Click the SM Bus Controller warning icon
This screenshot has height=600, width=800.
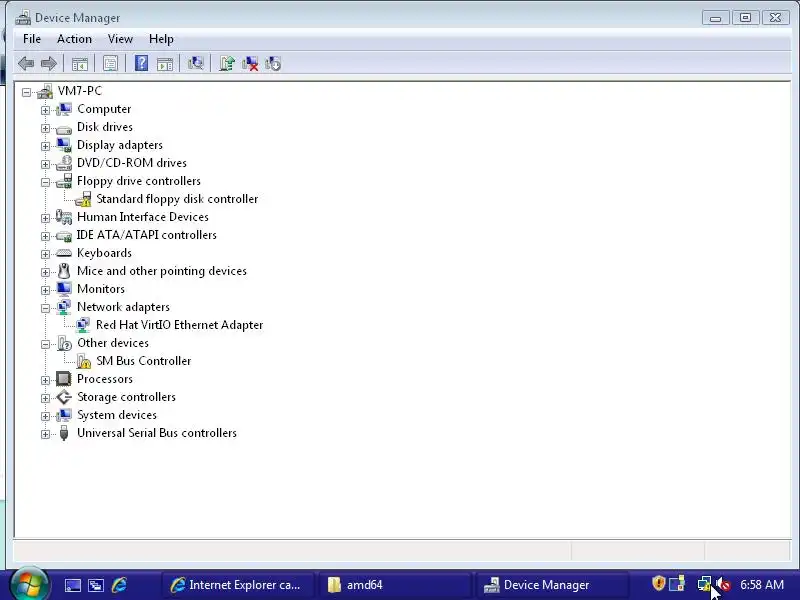84,361
